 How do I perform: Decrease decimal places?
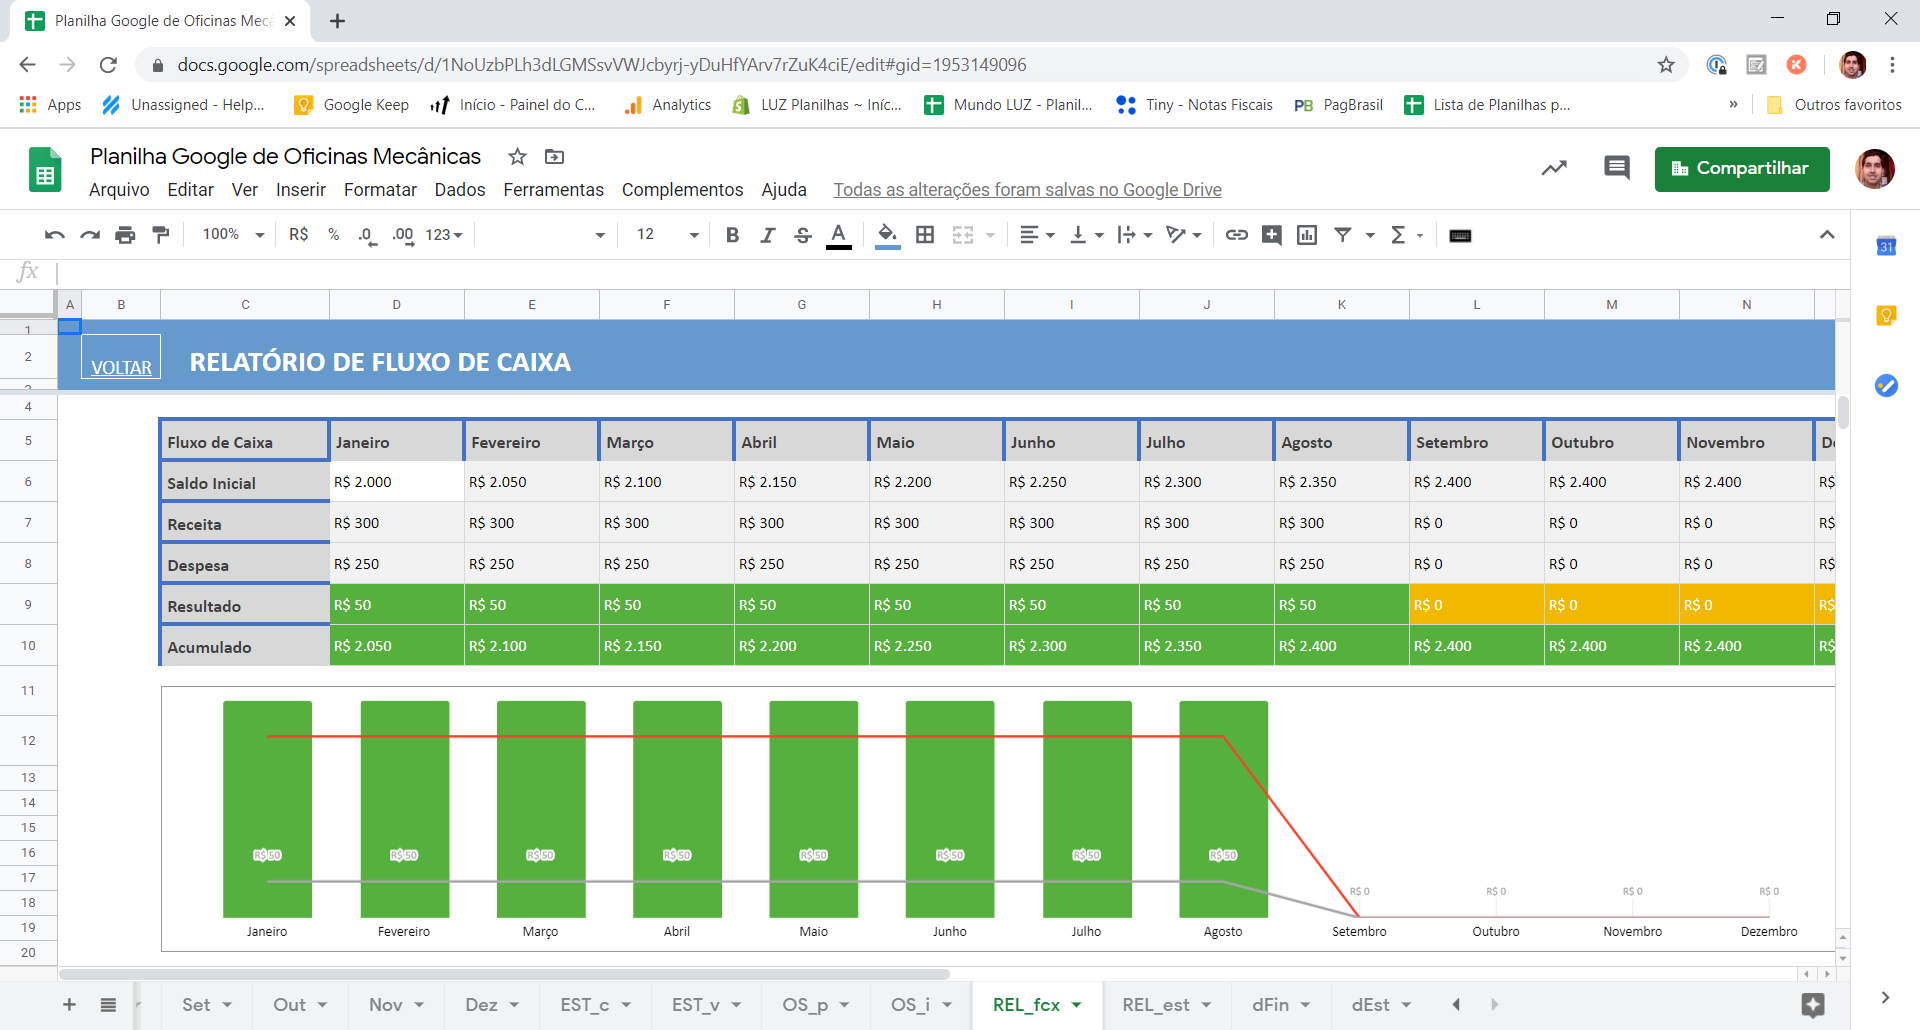point(367,235)
